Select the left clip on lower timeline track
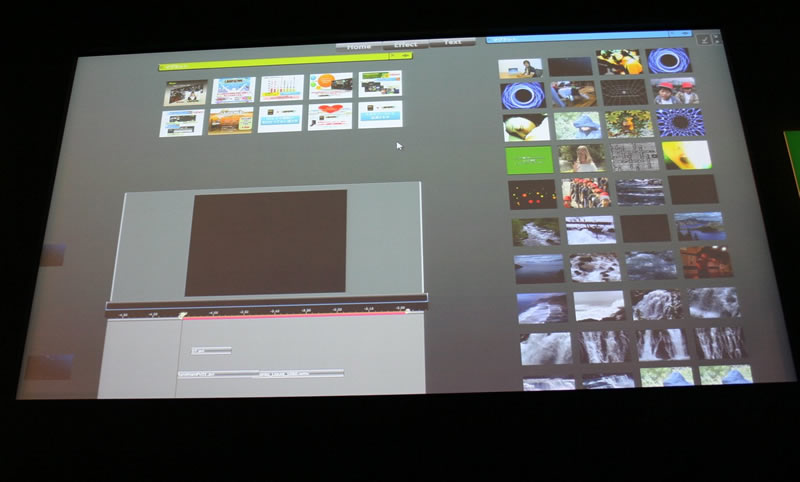The image size is (800, 482). pyautogui.click(x=218, y=374)
